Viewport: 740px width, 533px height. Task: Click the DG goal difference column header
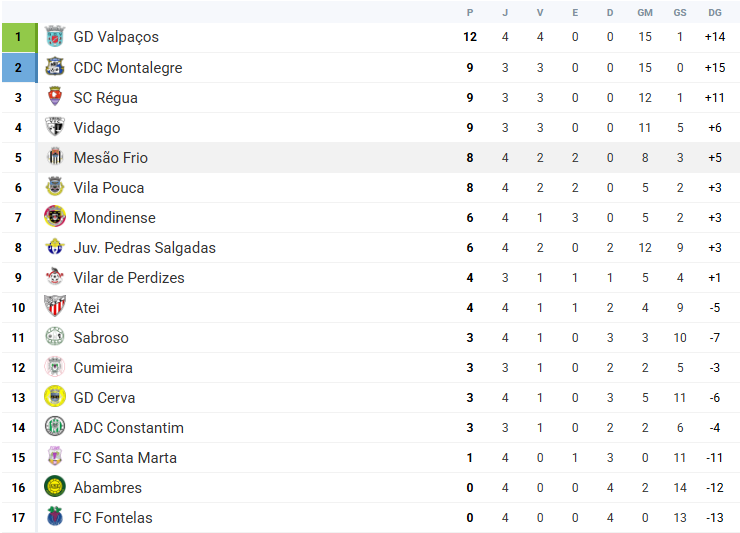pos(715,13)
